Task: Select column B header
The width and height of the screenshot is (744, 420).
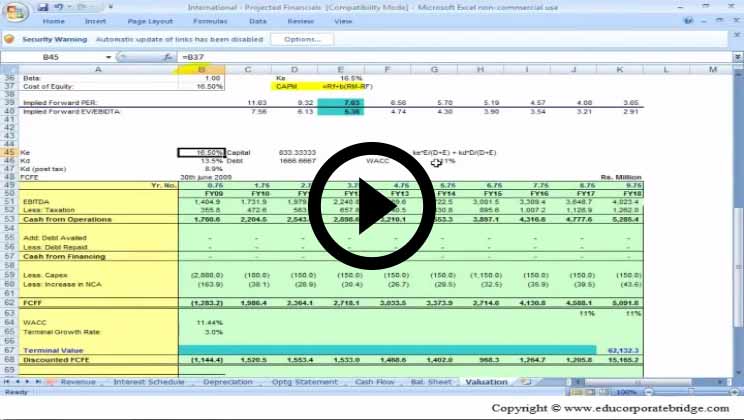Action: pyautogui.click(x=202, y=69)
